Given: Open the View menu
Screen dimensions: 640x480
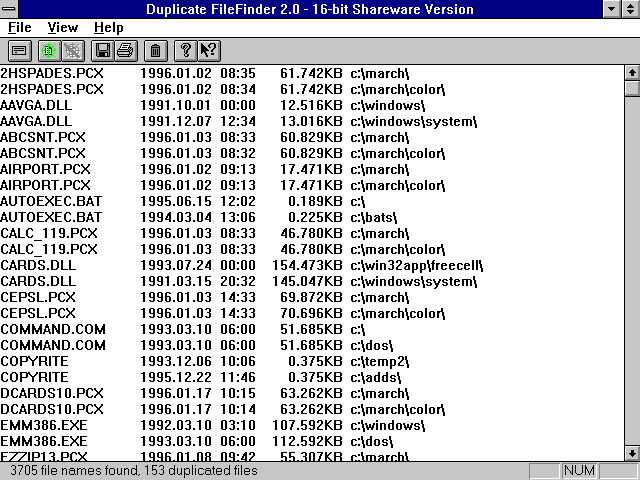Looking at the screenshot, I should [x=63, y=28].
